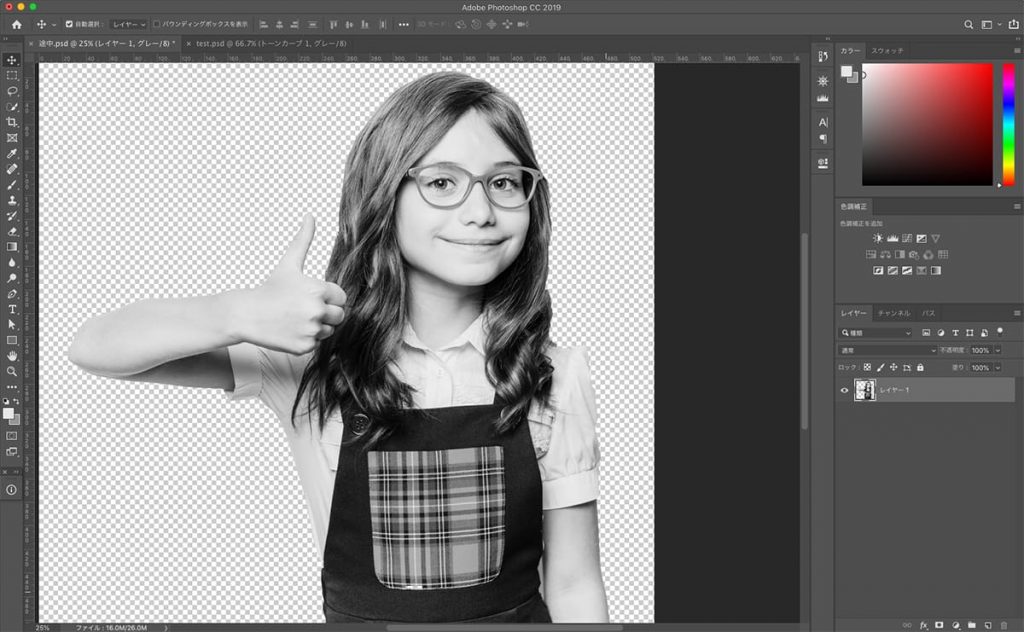Select the レイヤー 1 layer thumbnail
Viewport: 1024px width, 632px height.
point(865,390)
